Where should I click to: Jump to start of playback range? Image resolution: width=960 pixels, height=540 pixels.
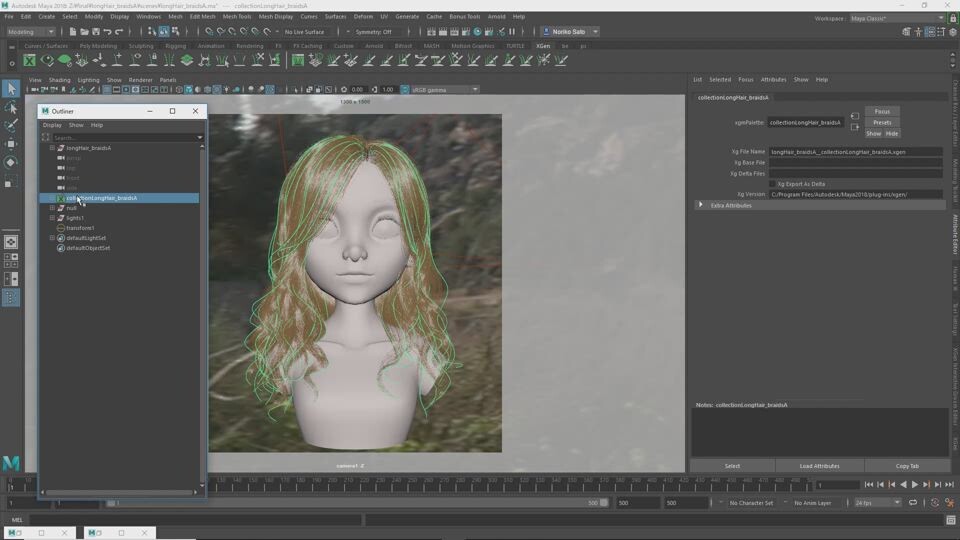(869, 485)
